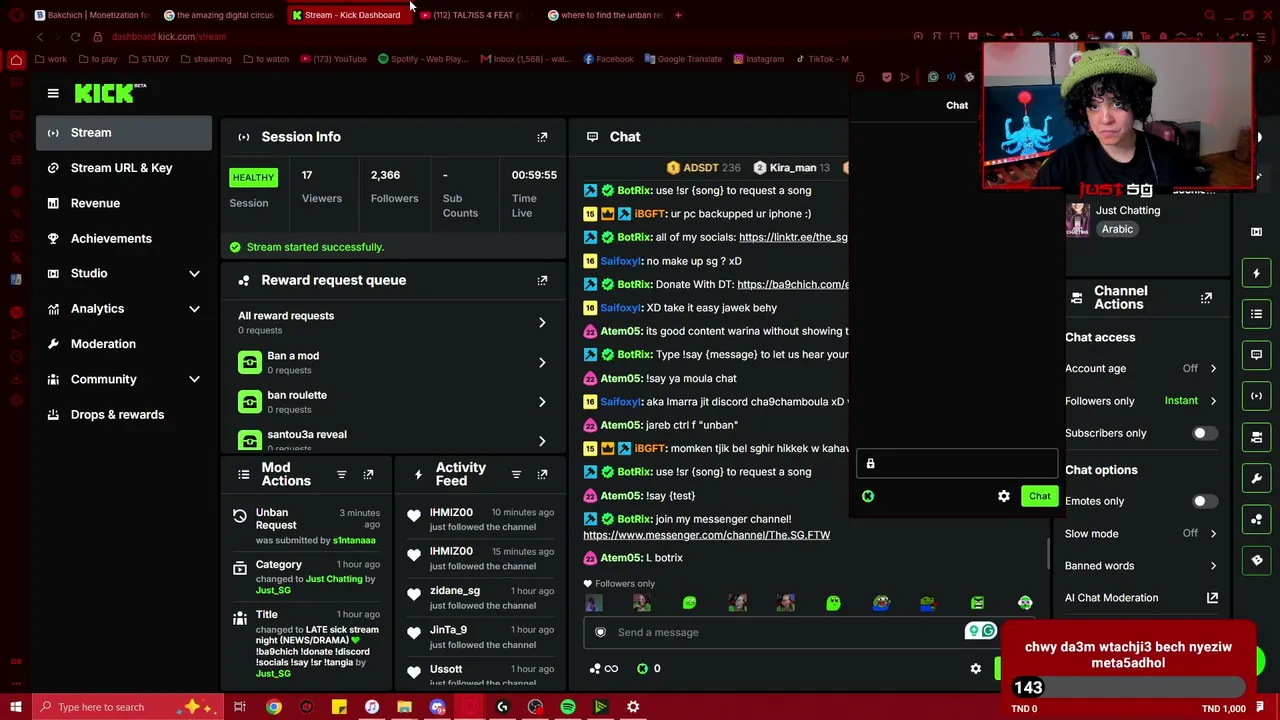
Task: Open File Explorer from the Windows taskbar
Action: point(404,707)
